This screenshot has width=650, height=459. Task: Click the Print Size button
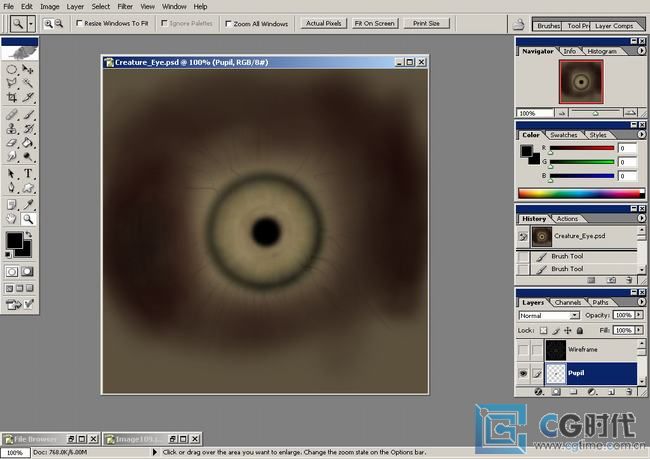click(426, 24)
